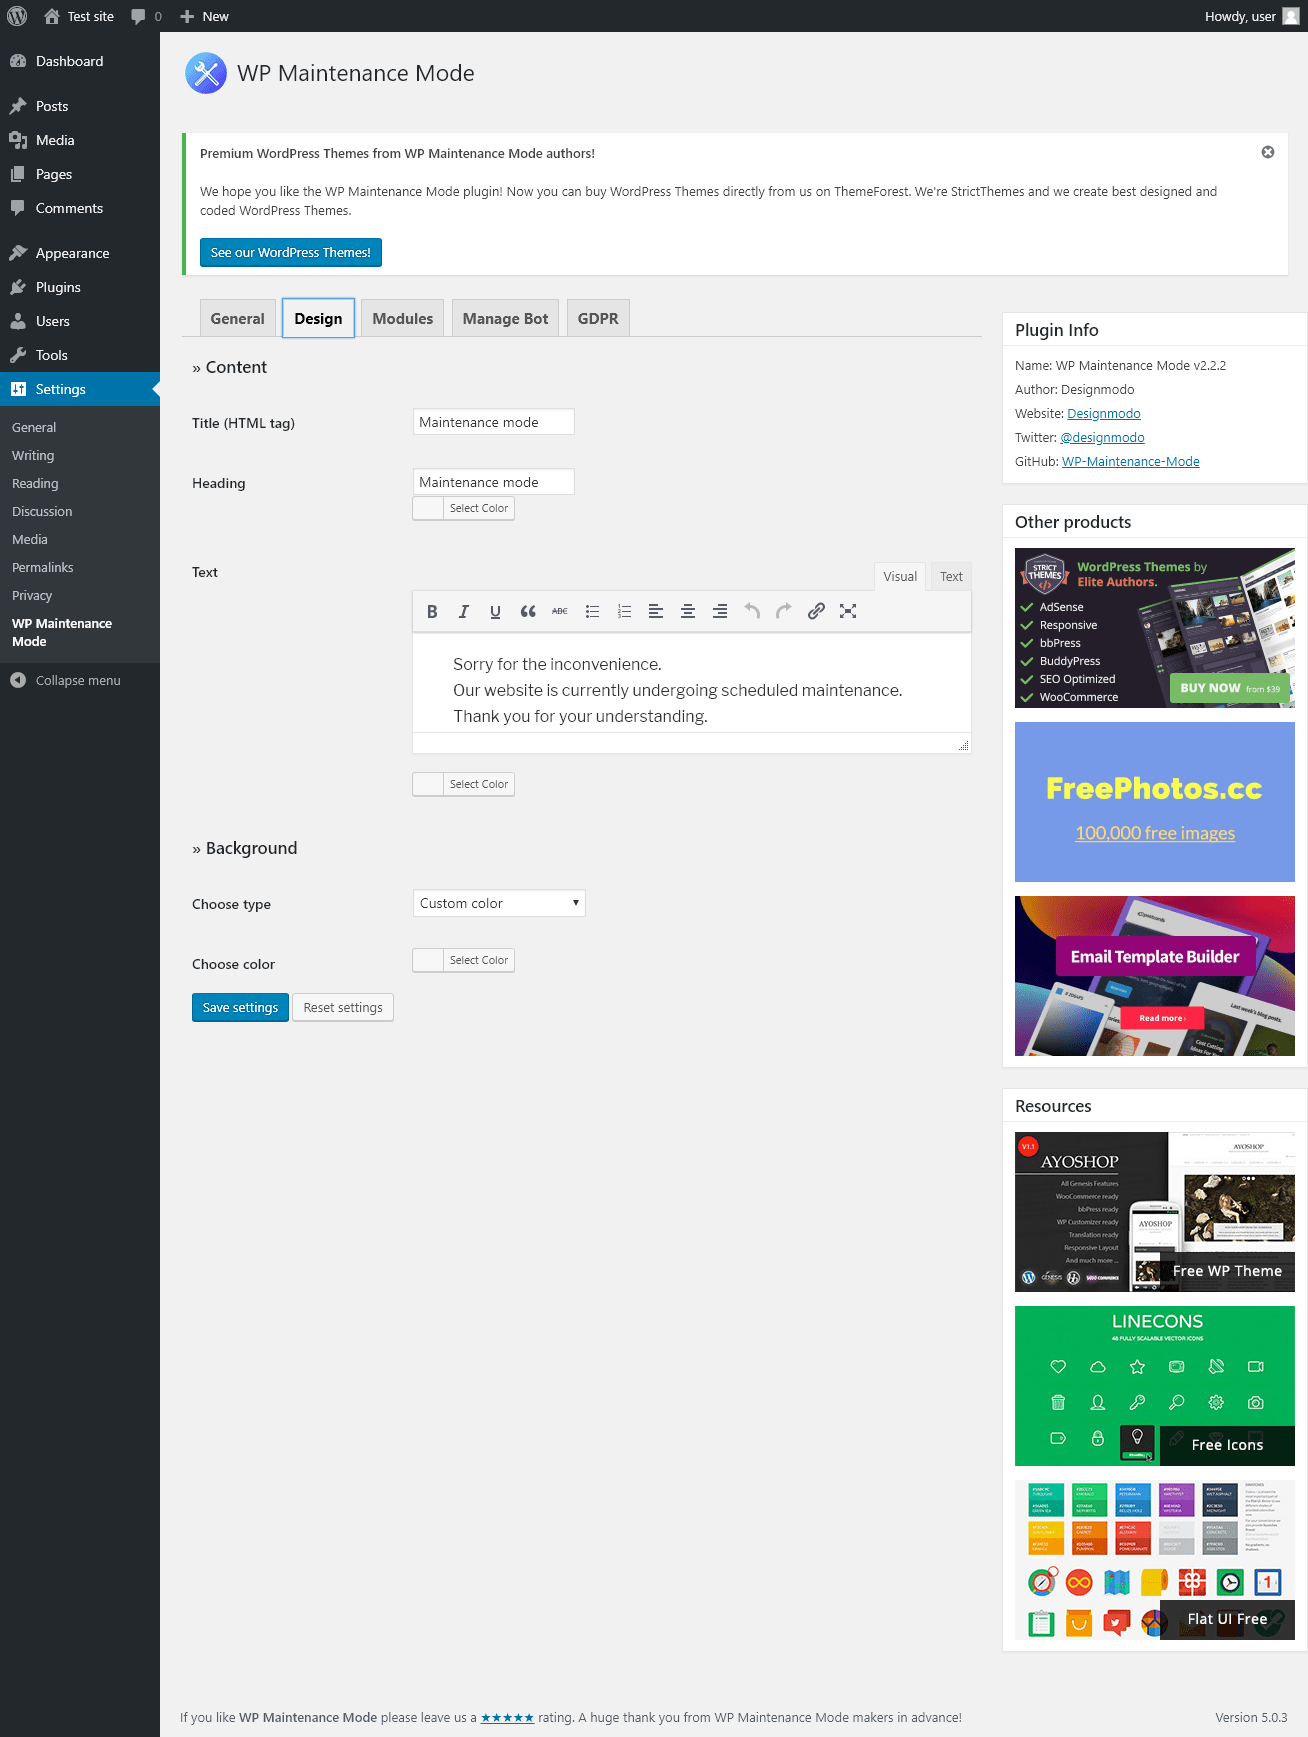
Task: Click See our WordPress Themes! button
Action: (291, 253)
